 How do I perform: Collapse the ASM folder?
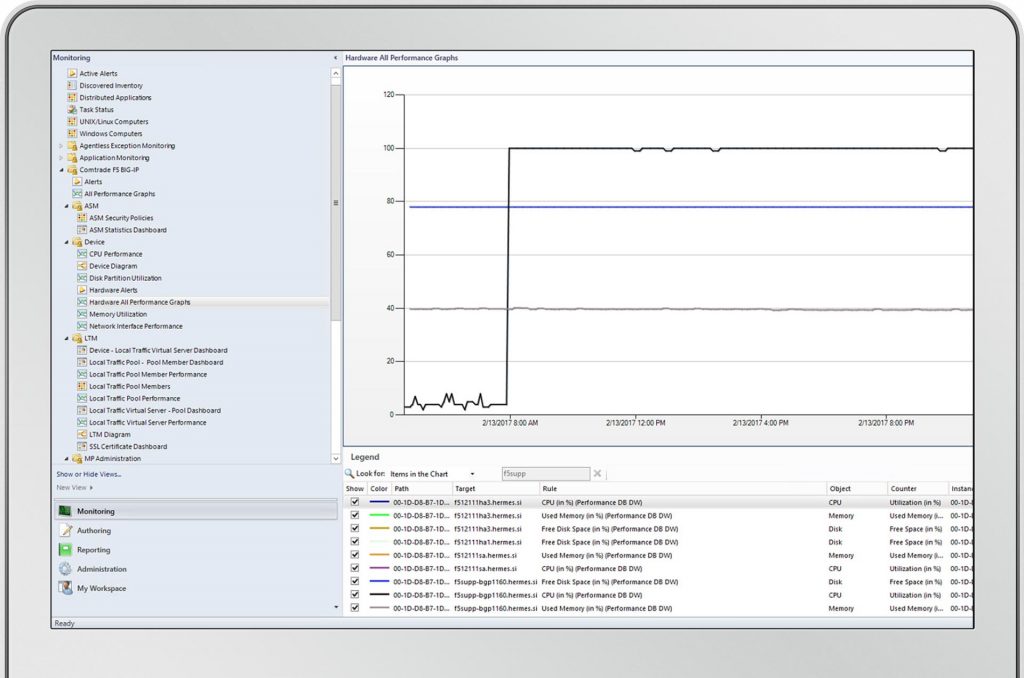pyautogui.click(x=67, y=206)
